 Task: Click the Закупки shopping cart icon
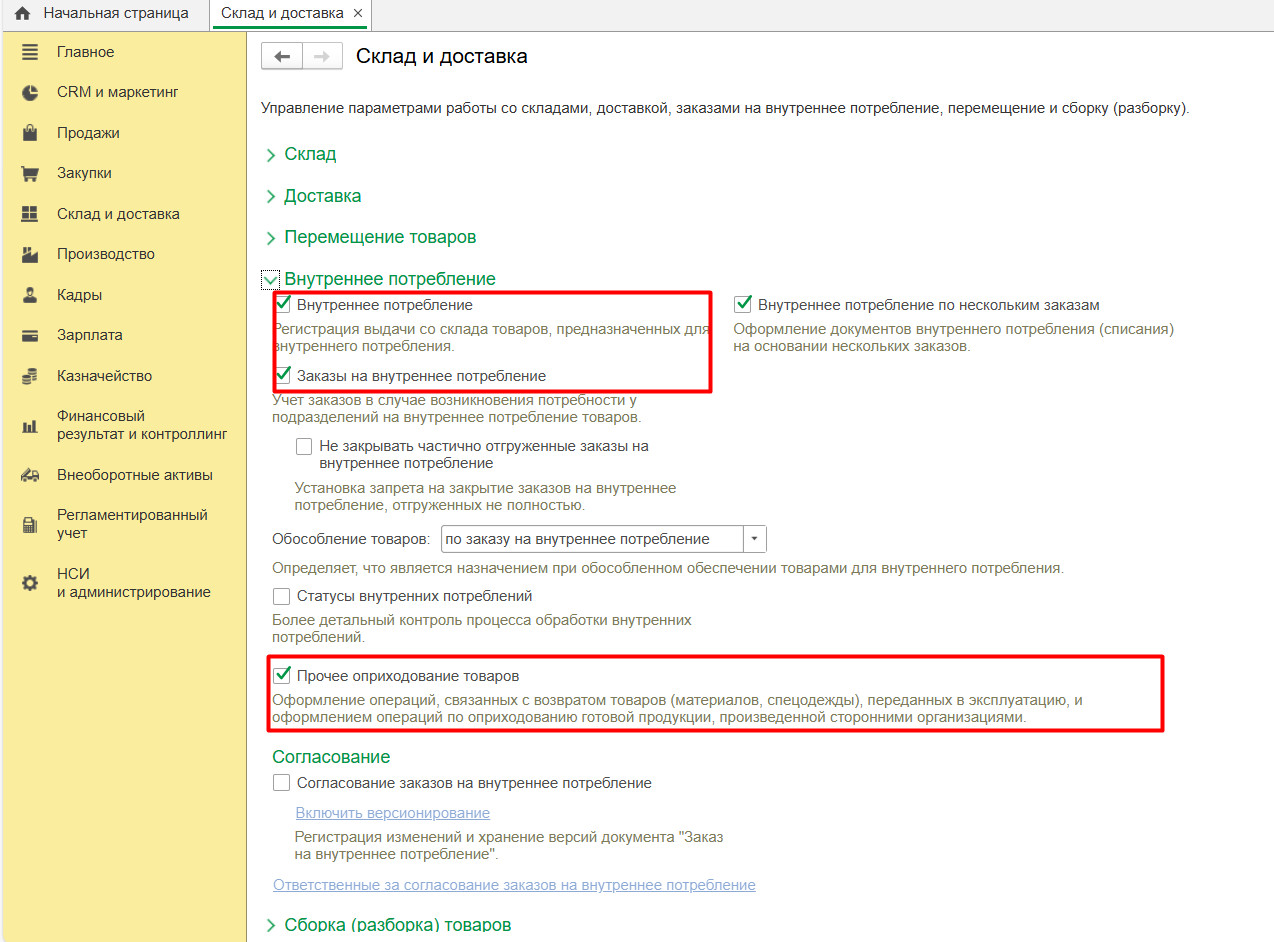click(x=30, y=173)
